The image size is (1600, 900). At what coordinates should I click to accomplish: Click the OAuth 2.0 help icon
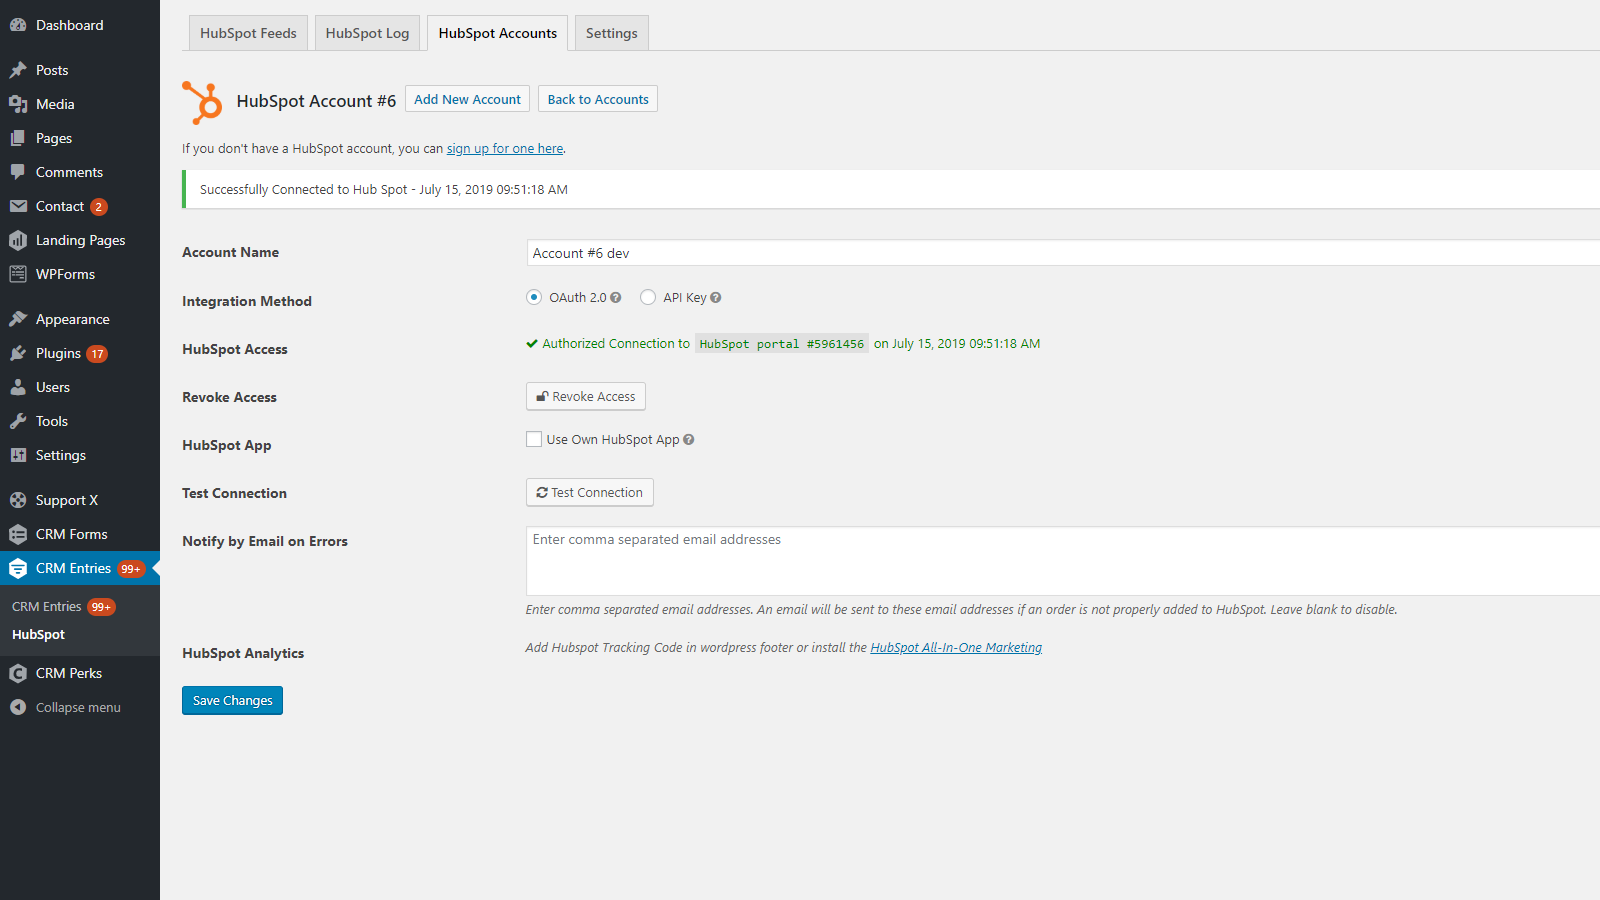(x=616, y=298)
